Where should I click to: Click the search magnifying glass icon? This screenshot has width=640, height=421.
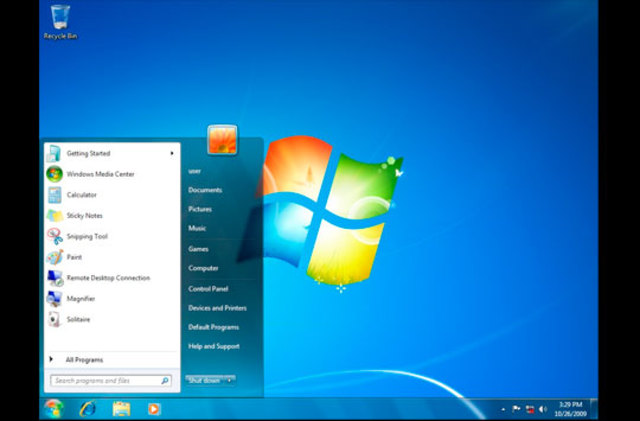pos(164,381)
